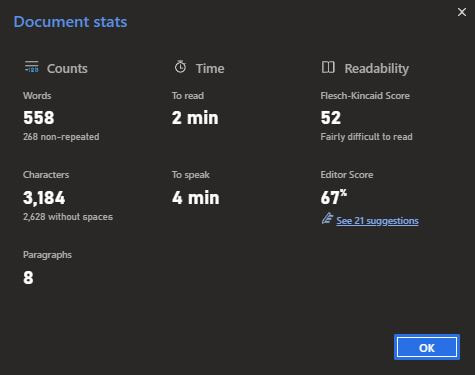Click the Readability heading

point(377,69)
